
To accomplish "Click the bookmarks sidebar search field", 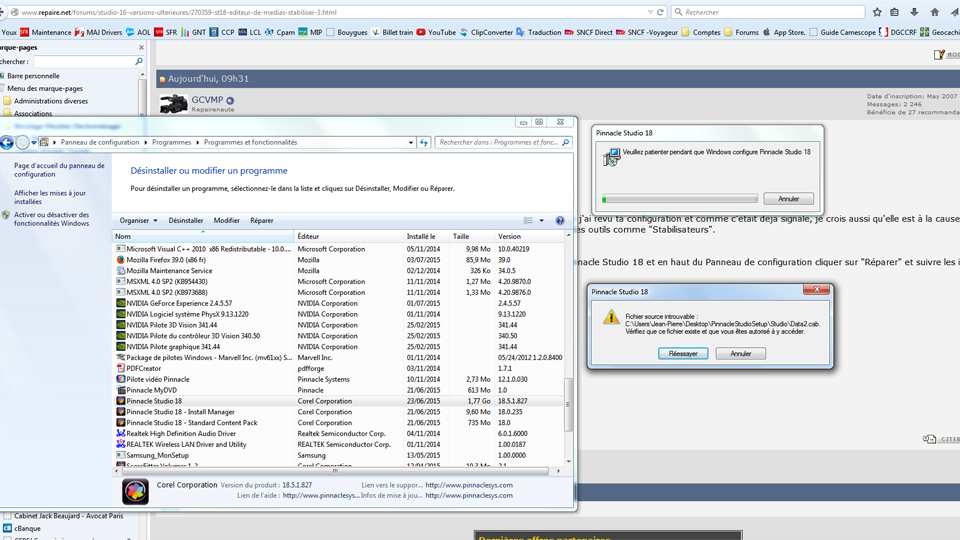I will pos(84,62).
